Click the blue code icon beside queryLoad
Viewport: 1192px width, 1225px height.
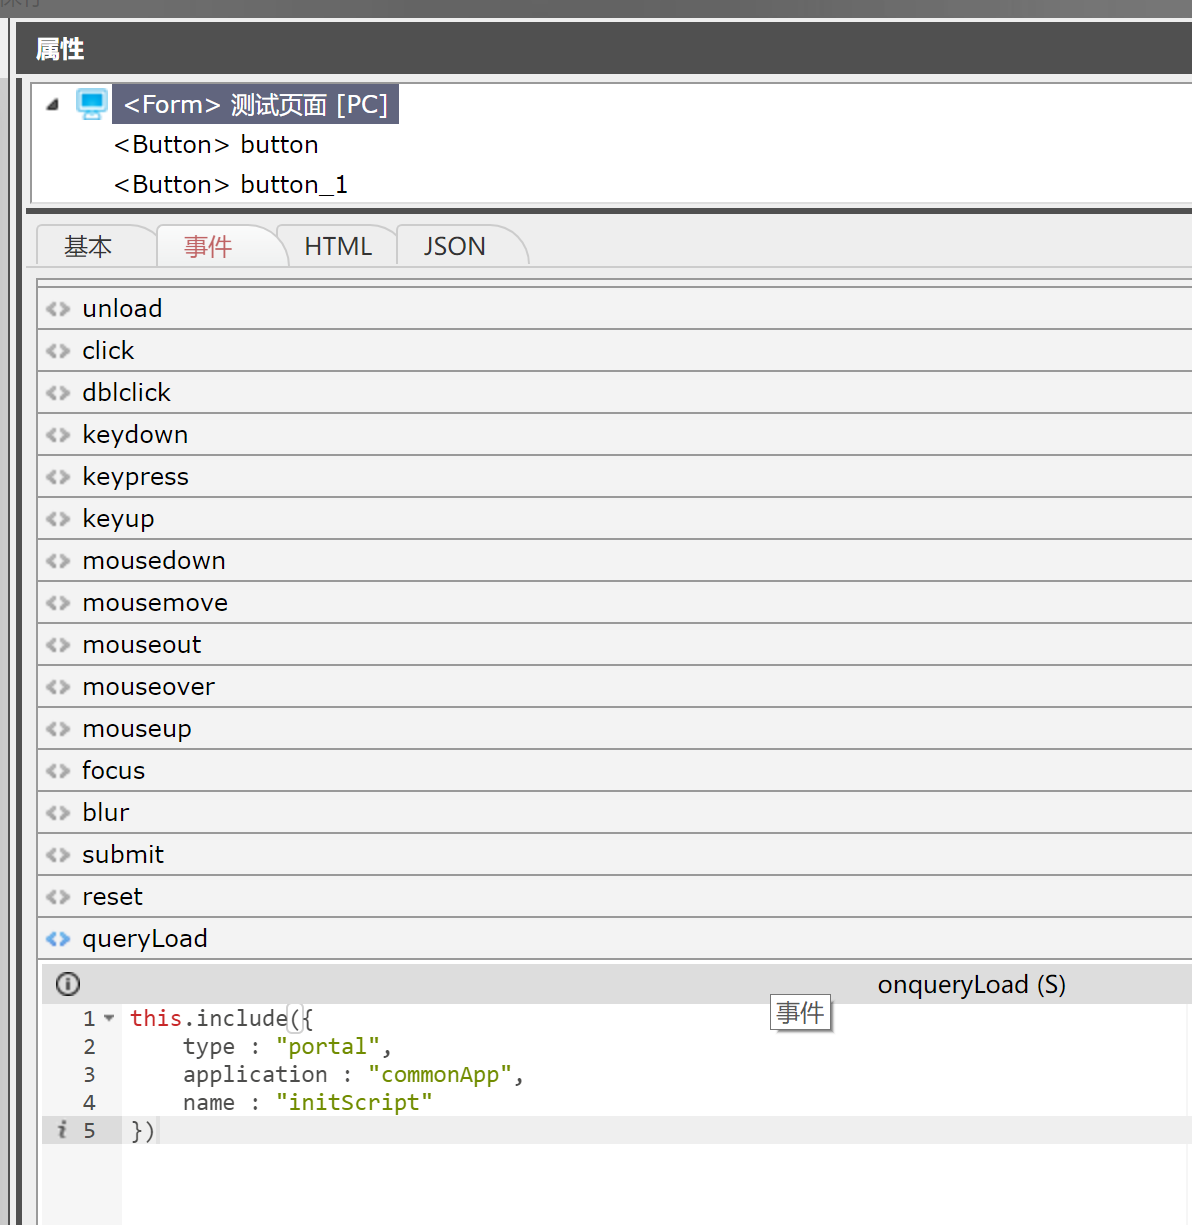pyautogui.click(x=58, y=939)
